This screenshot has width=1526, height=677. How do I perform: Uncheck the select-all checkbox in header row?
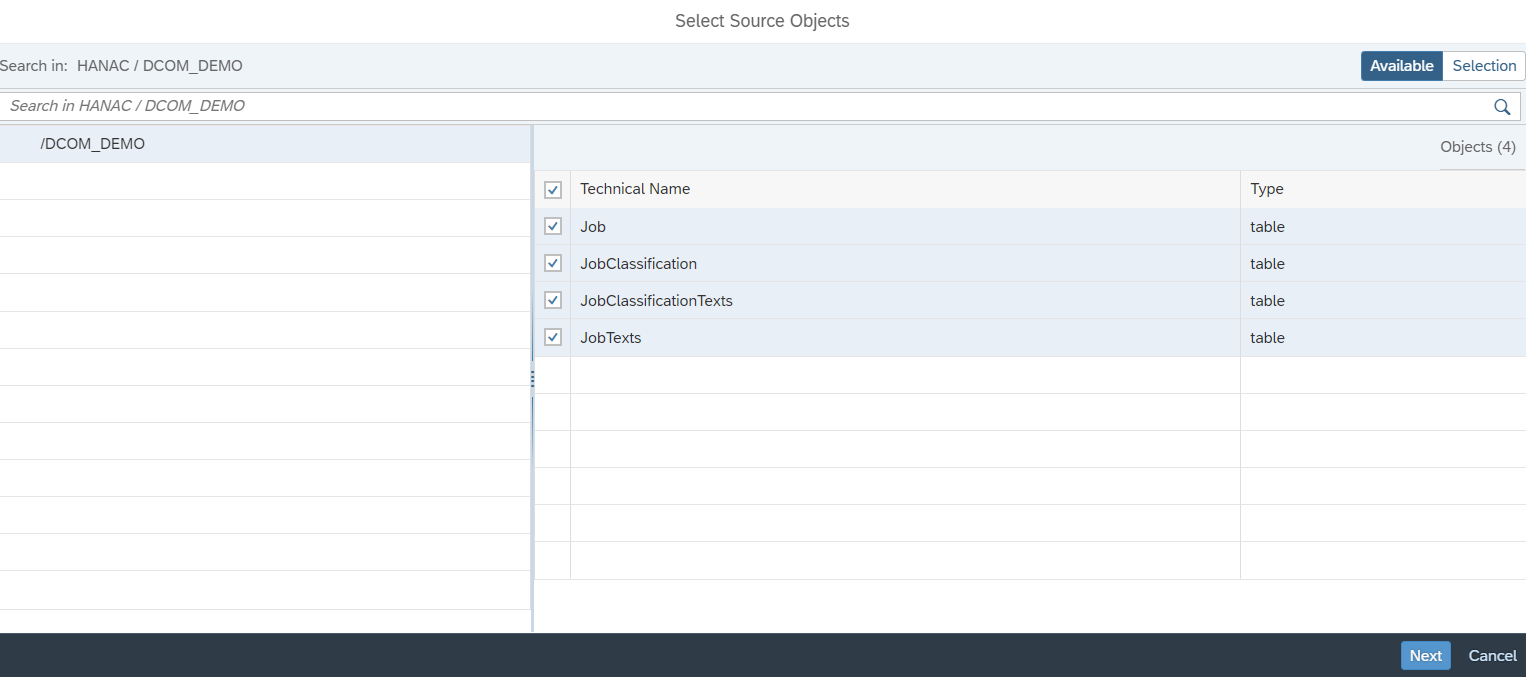tap(553, 189)
